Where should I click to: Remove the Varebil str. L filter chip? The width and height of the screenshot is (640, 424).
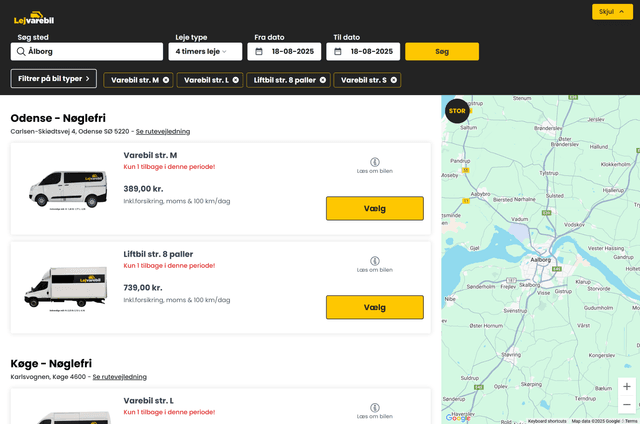(236, 80)
